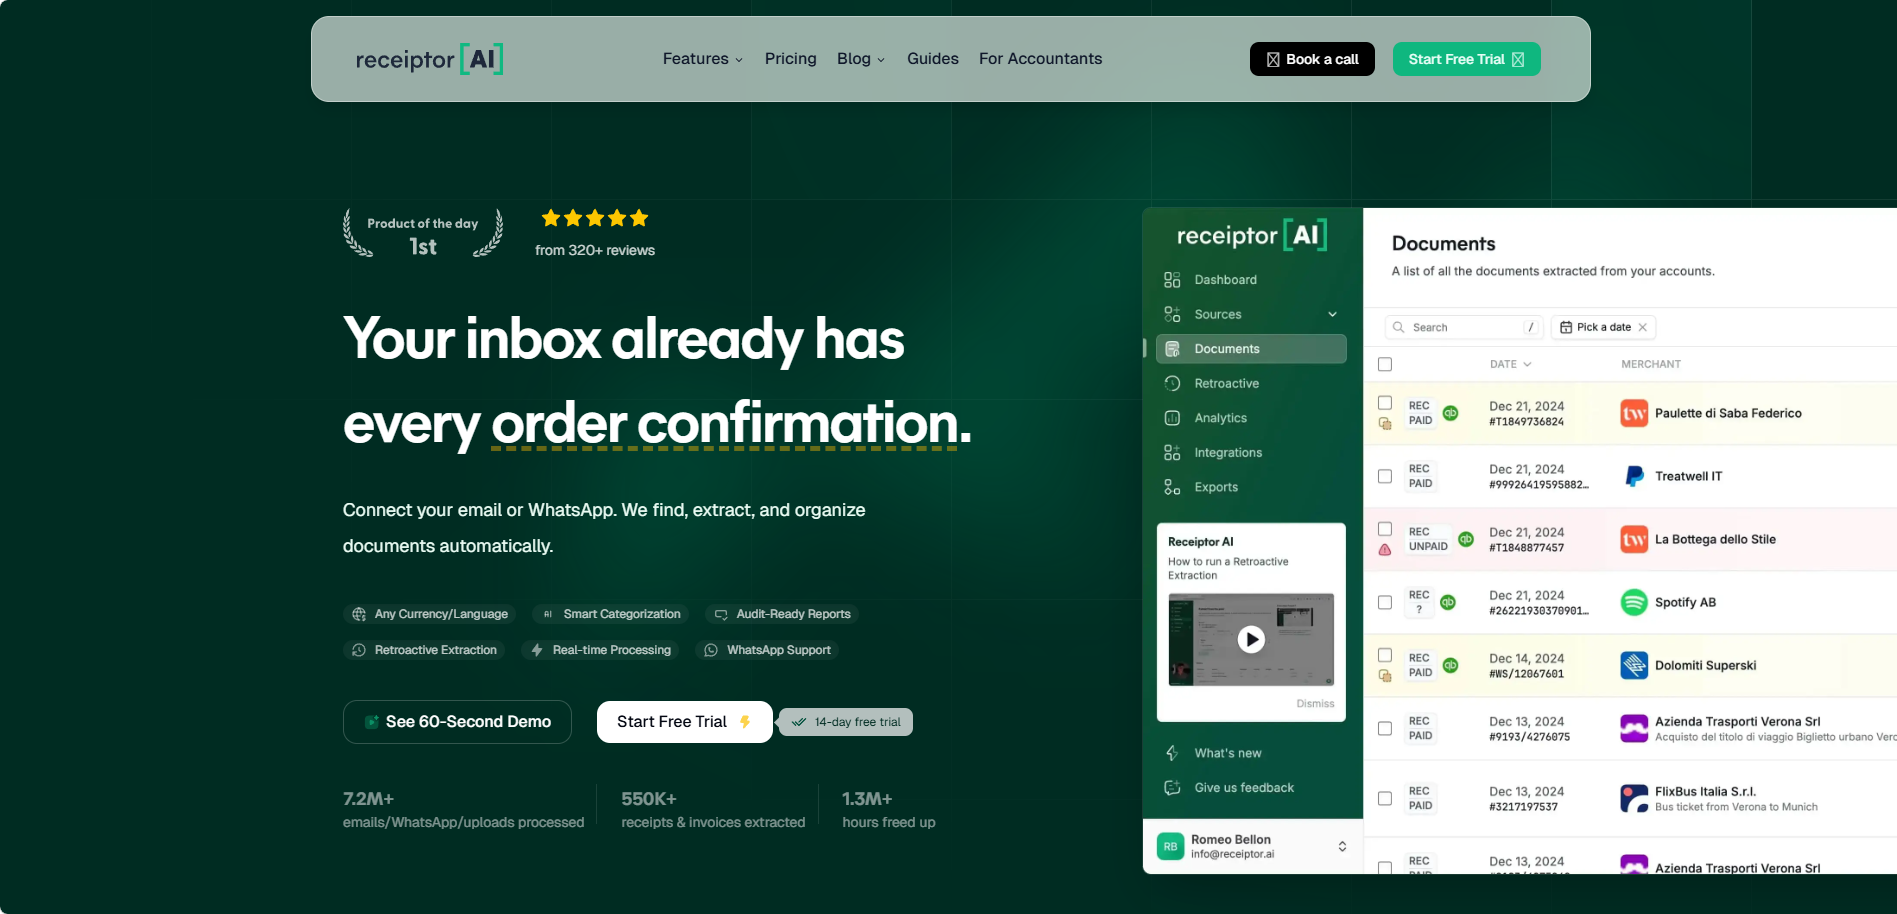This screenshot has width=1897, height=914.
Task: Click the Sources sidebar icon
Action: click(1172, 314)
